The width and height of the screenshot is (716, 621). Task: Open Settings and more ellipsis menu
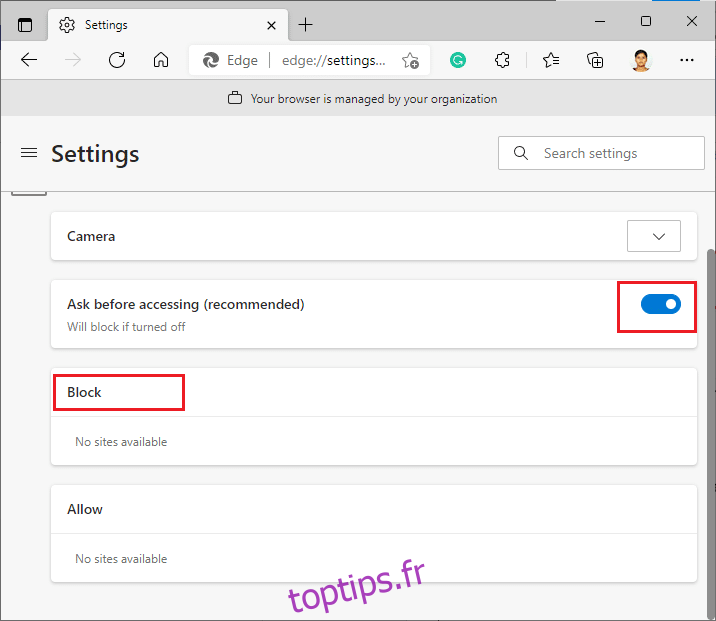(686, 60)
